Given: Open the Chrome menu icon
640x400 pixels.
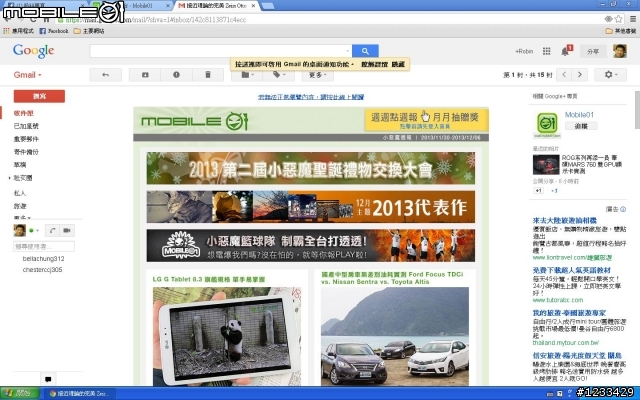Looking at the screenshot, I should [x=633, y=19].
